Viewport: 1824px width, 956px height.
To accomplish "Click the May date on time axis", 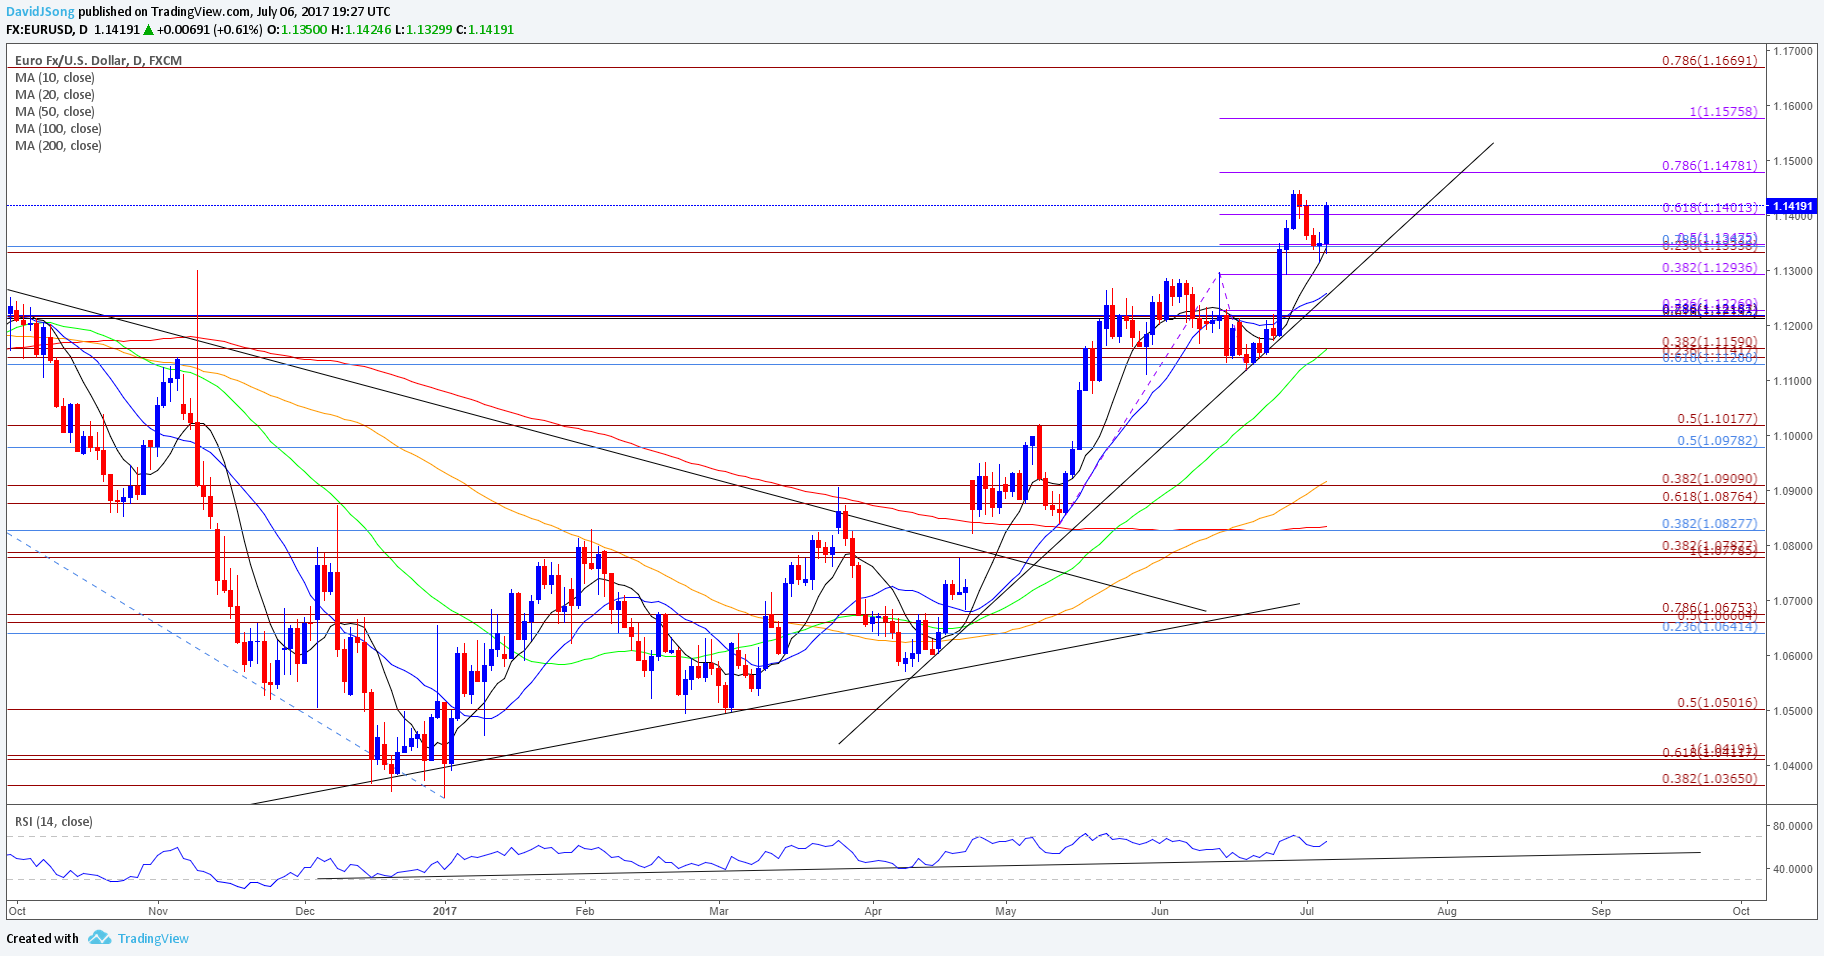I will click(x=1006, y=911).
